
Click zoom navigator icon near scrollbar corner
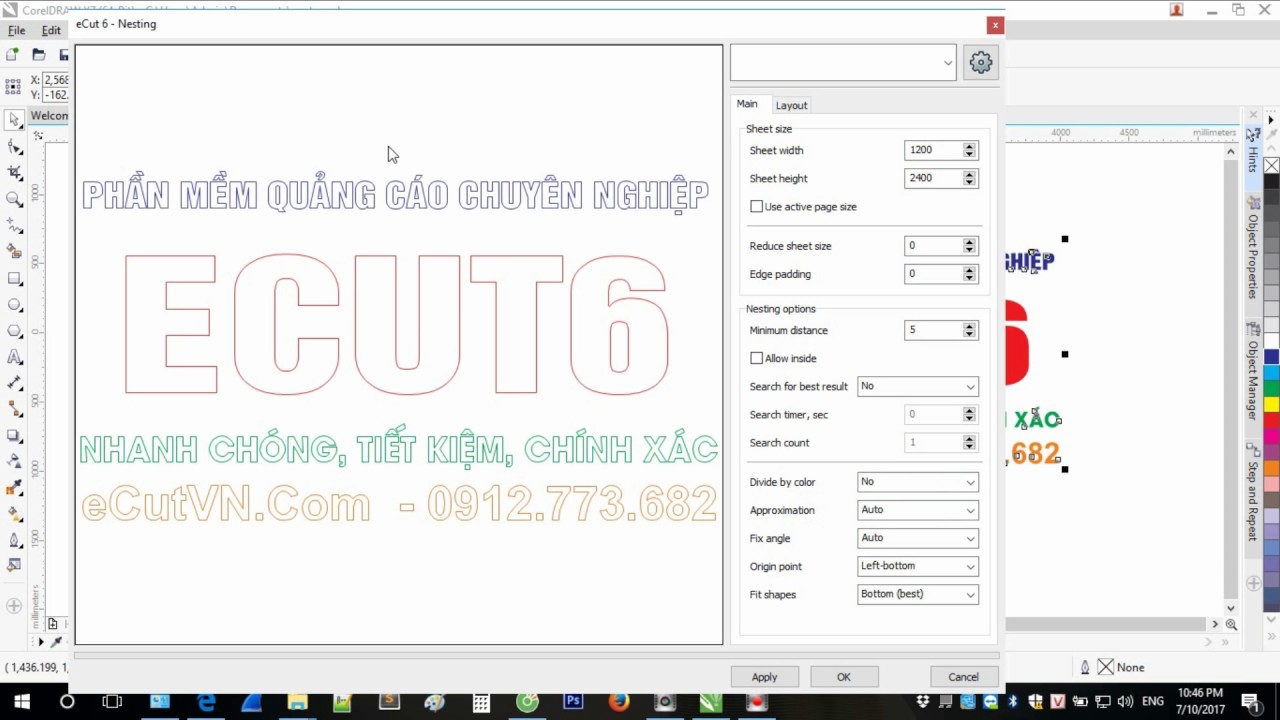pyautogui.click(x=1231, y=624)
